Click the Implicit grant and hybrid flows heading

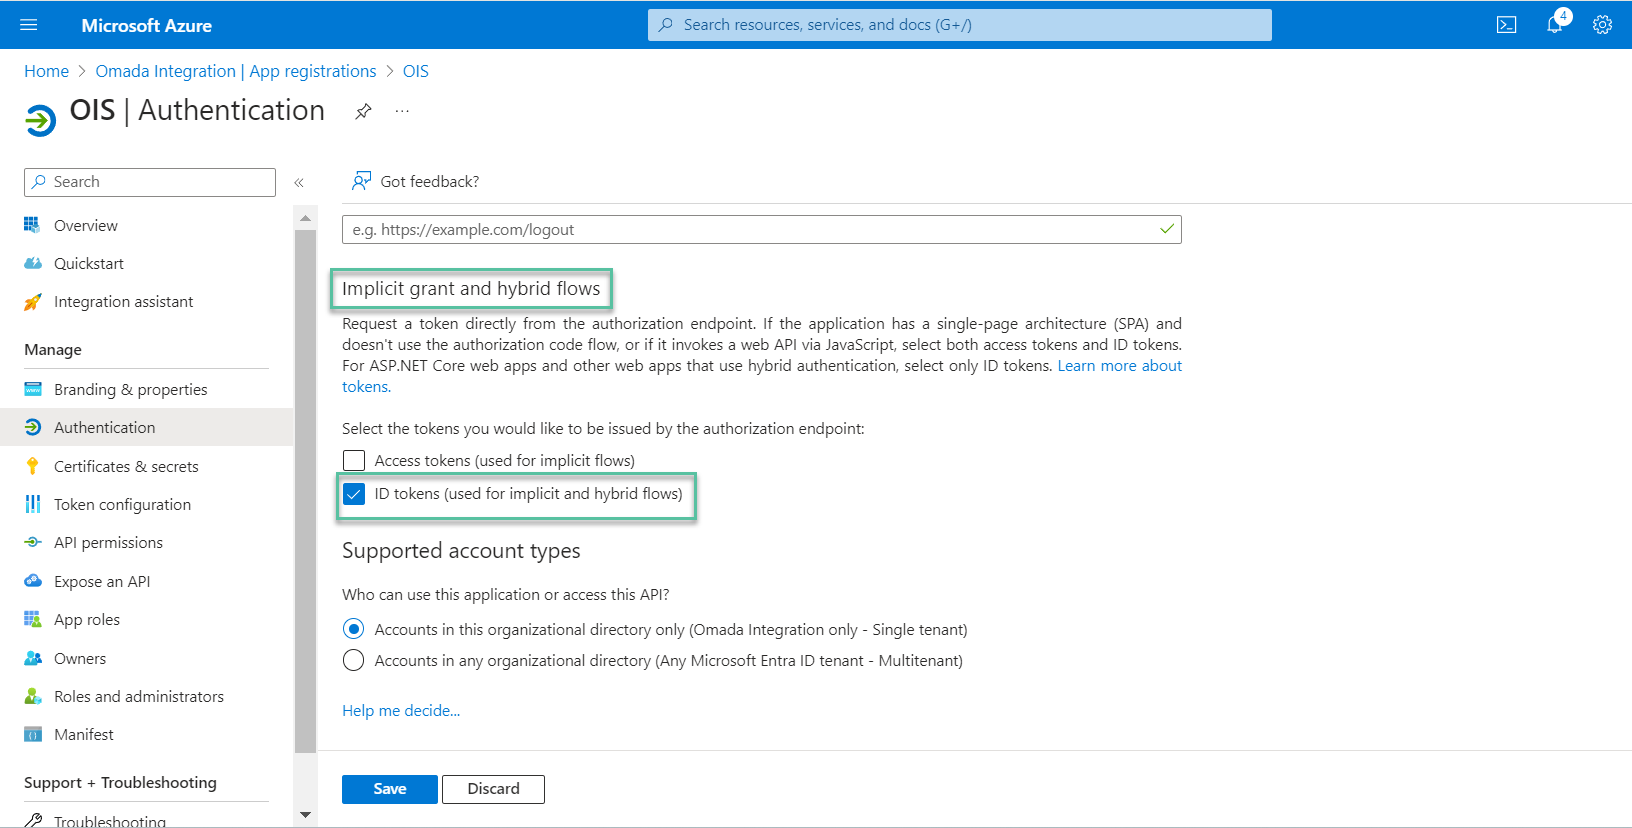(x=471, y=289)
